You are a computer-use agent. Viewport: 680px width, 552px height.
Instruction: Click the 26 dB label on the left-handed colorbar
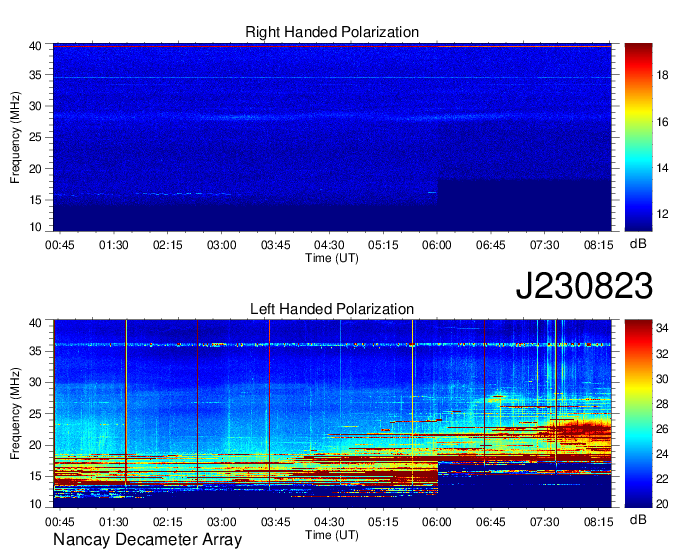(x=662, y=429)
